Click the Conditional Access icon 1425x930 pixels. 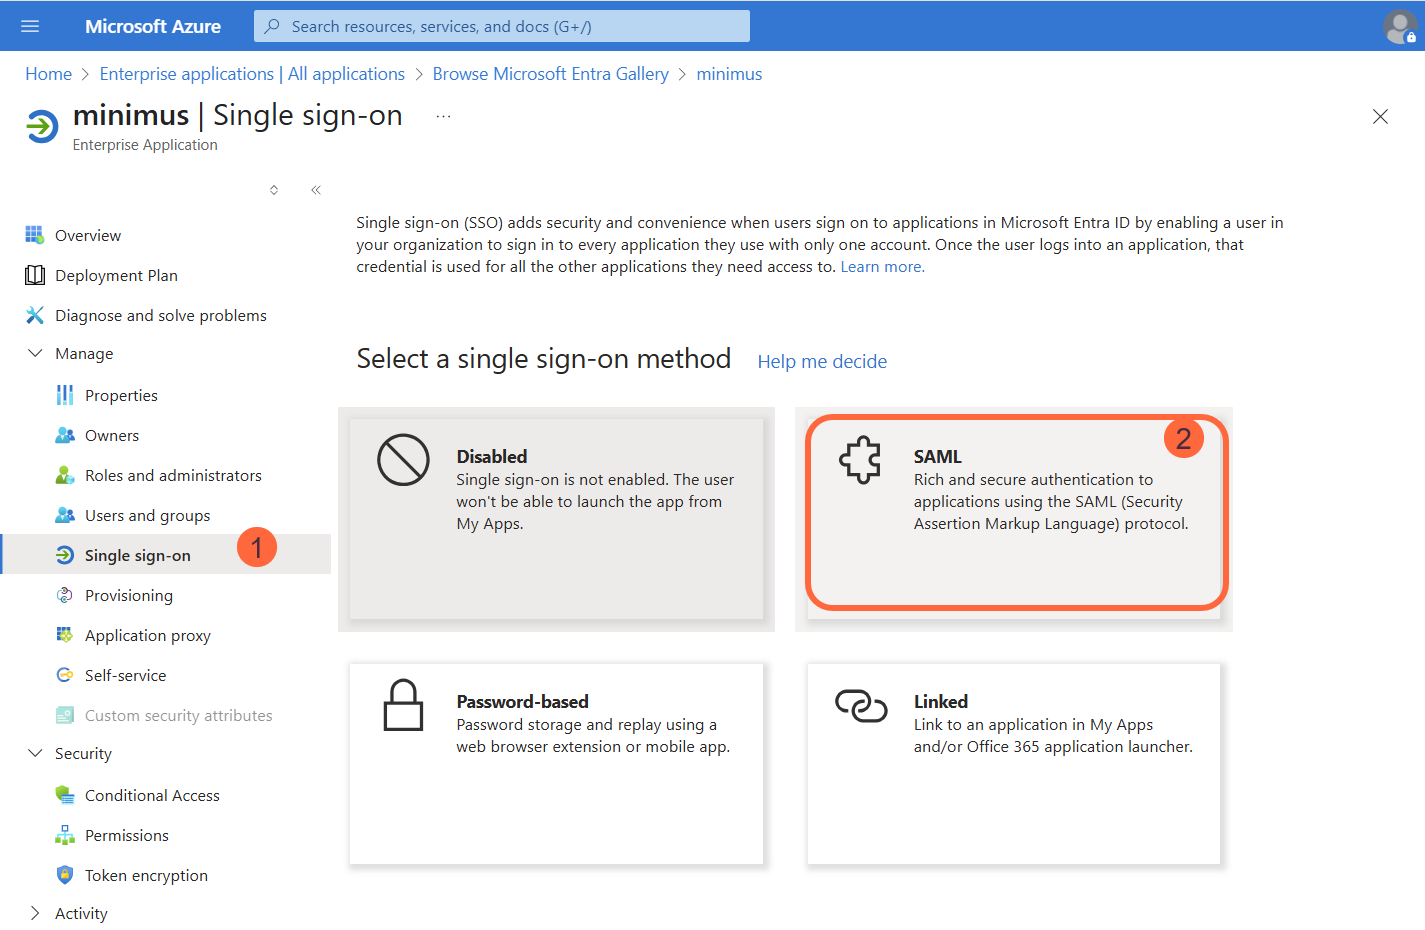pyautogui.click(x=65, y=795)
